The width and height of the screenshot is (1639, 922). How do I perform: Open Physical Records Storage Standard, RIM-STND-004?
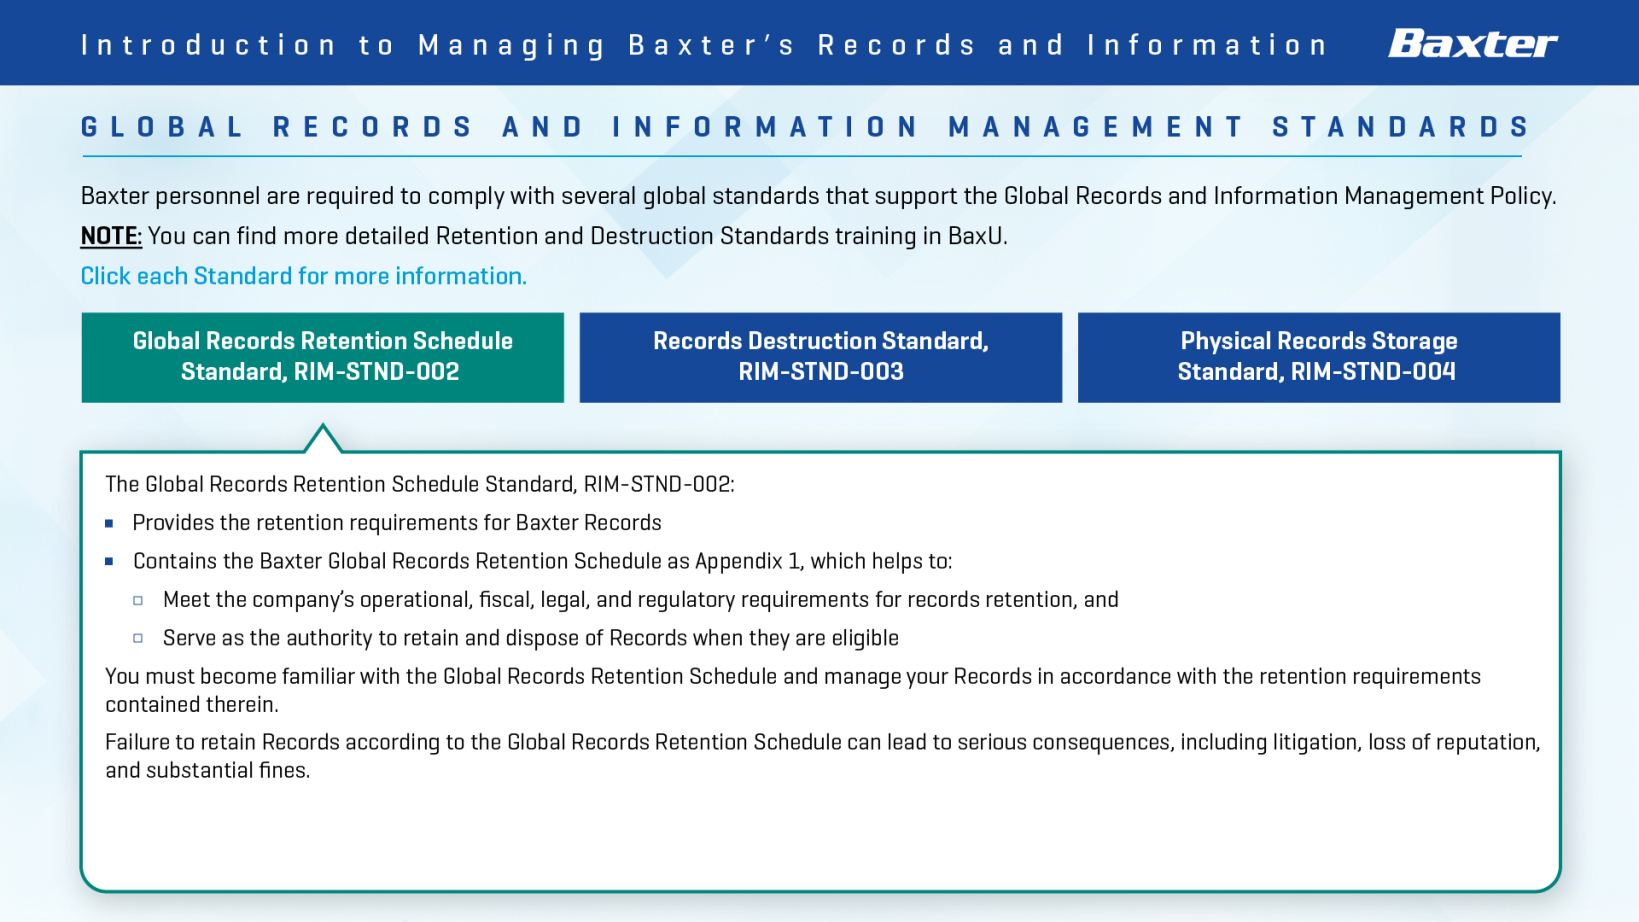[1318, 357]
